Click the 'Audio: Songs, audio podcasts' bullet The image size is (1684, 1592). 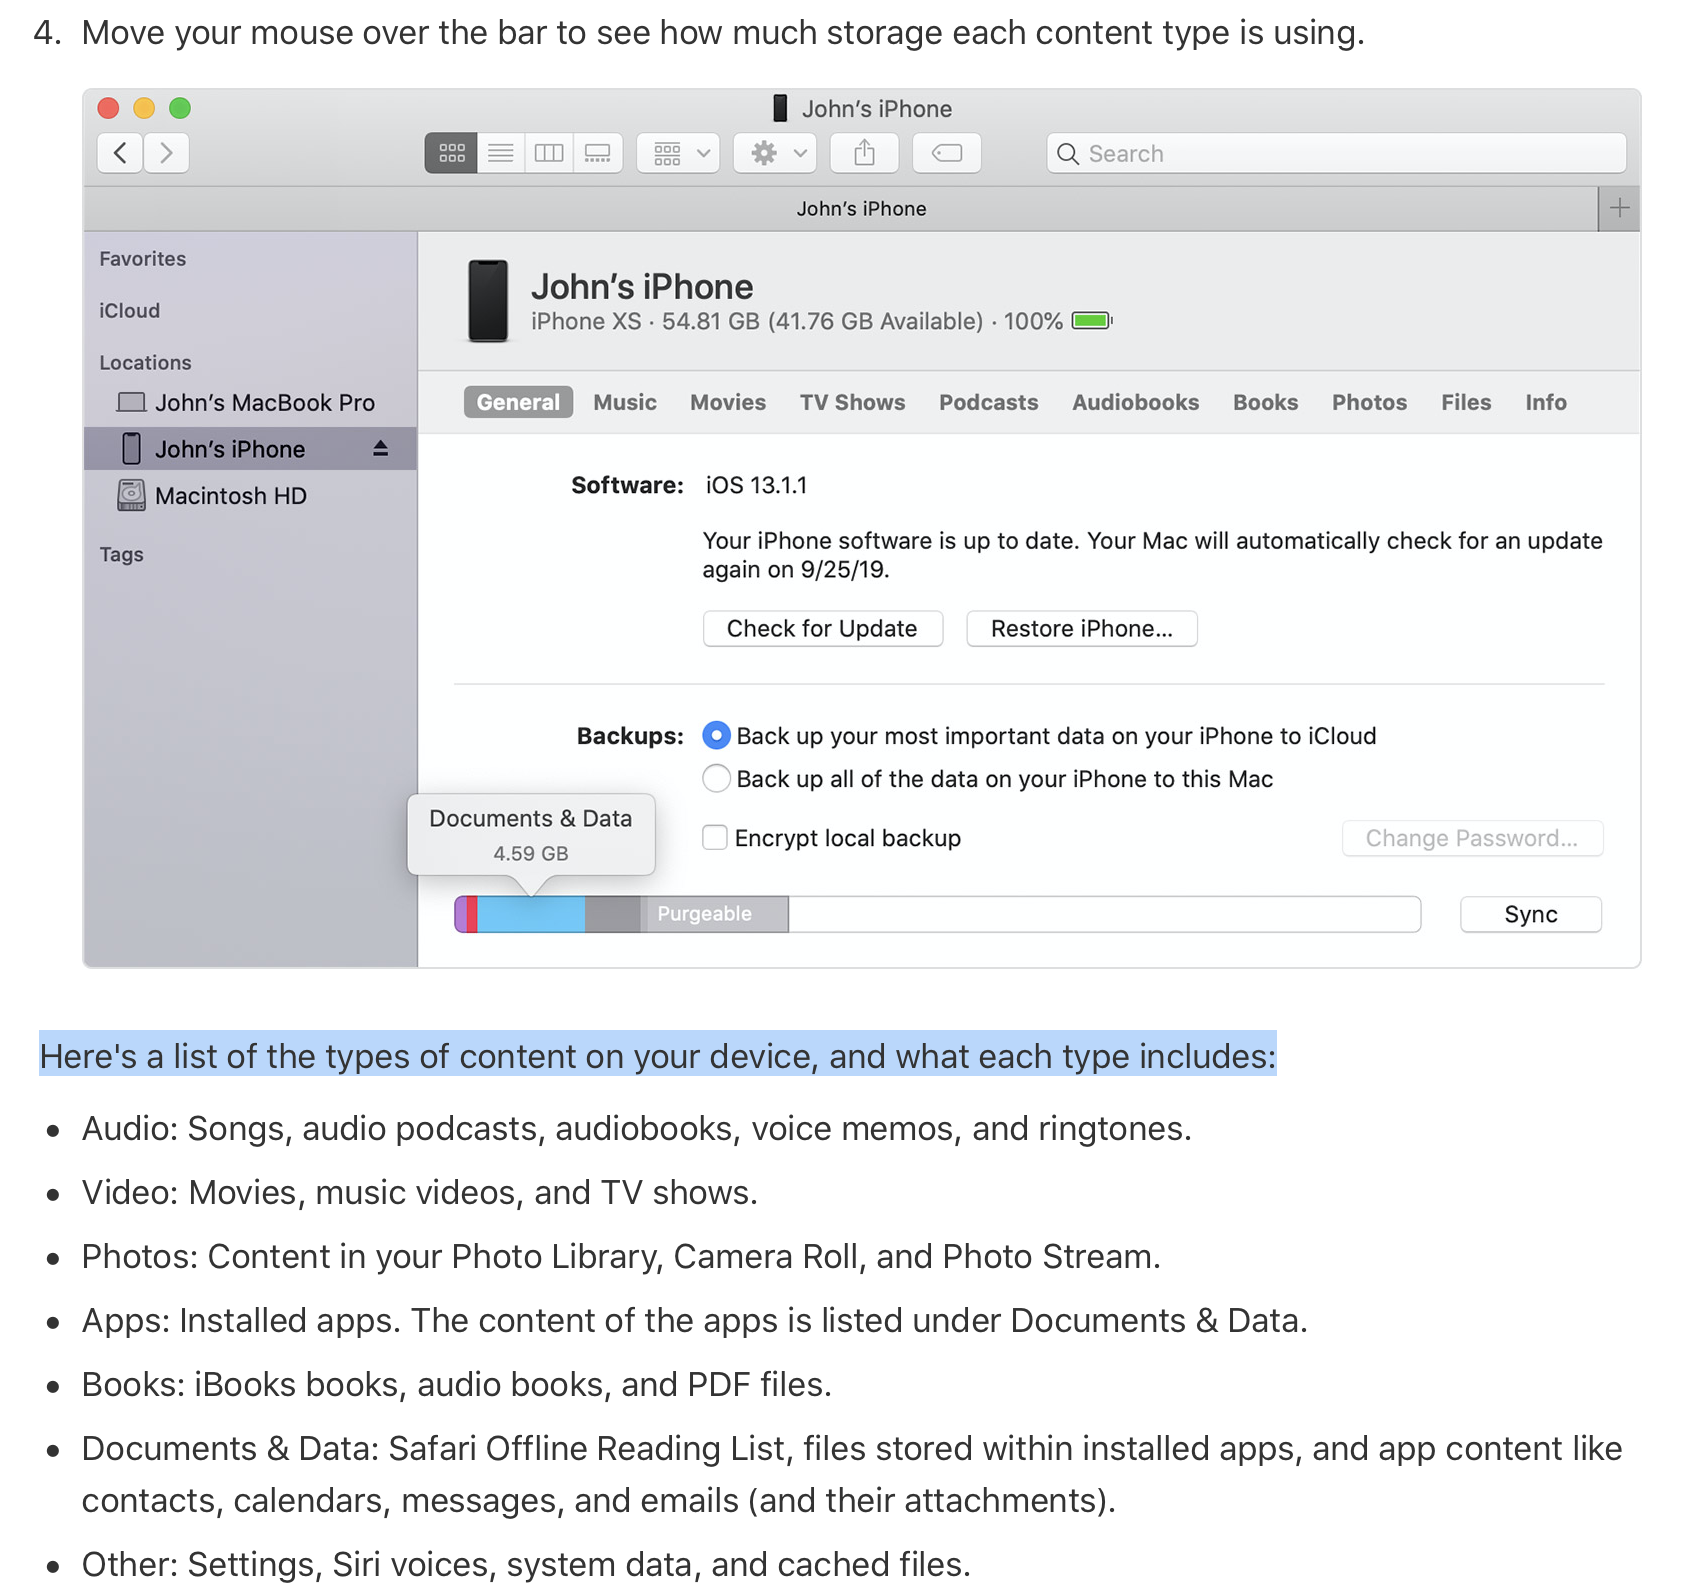point(637,1128)
